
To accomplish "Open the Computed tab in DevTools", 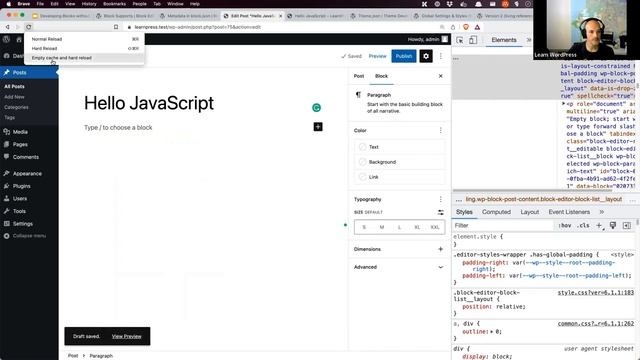I will (496, 212).
